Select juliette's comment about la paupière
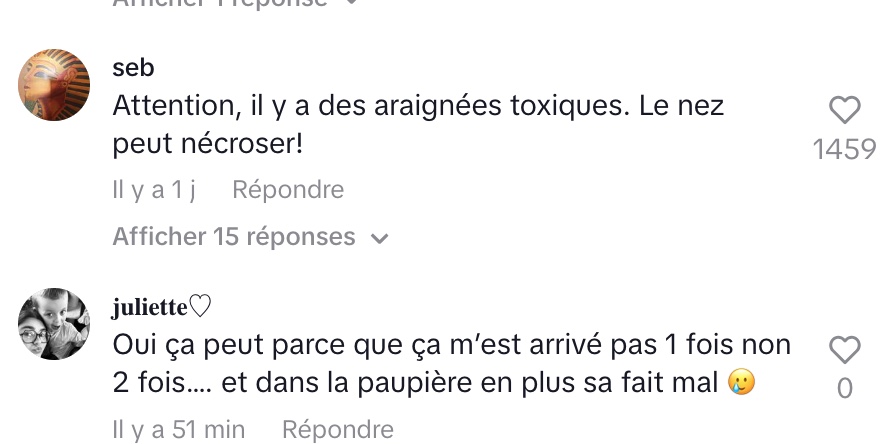Image resolution: width=896 pixels, height=444 pixels. point(451,364)
